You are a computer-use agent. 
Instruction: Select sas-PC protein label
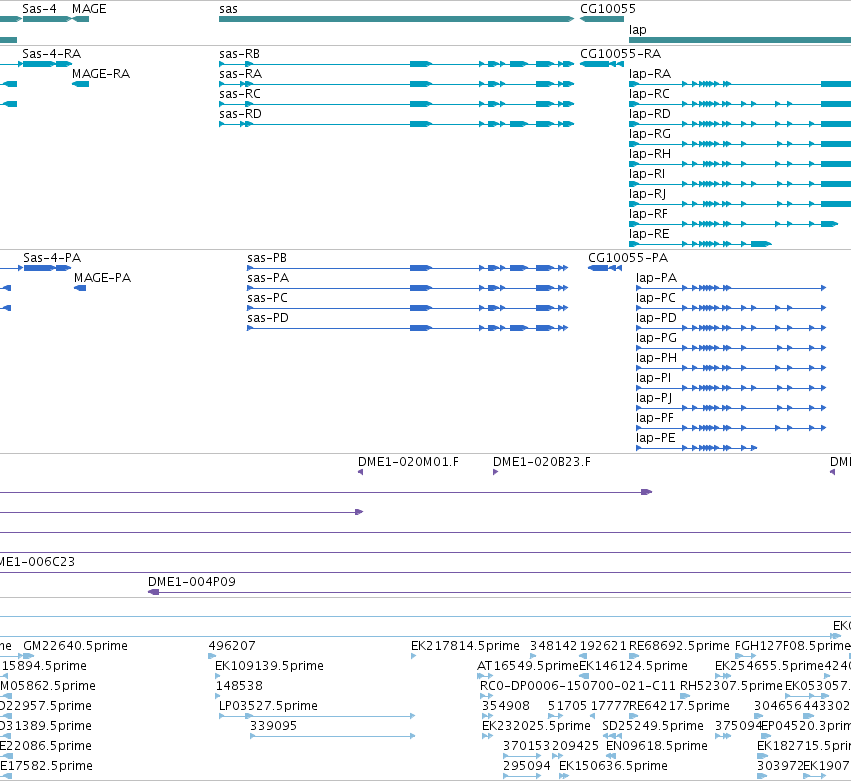click(x=268, y=298)
